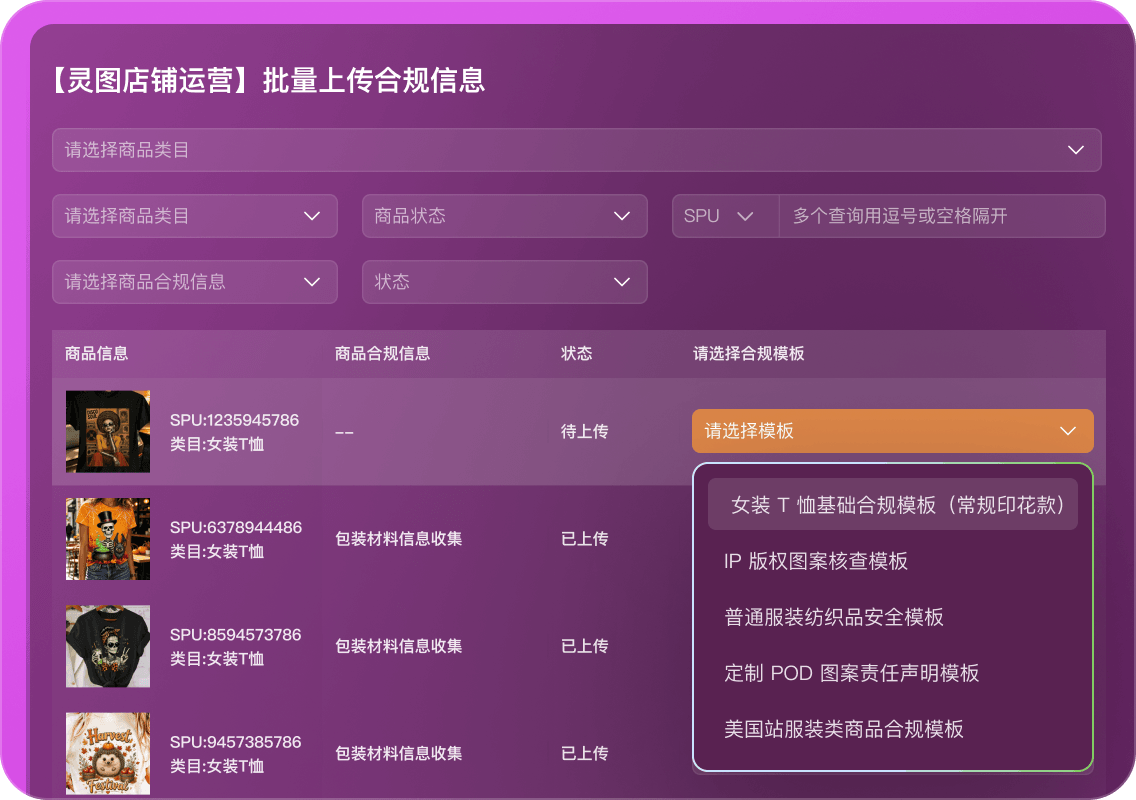This screenshot has width=1136, height=800.
Task: Click 包装材料信息收集 in SPU:6378944486 row
Action: [398, 539]
